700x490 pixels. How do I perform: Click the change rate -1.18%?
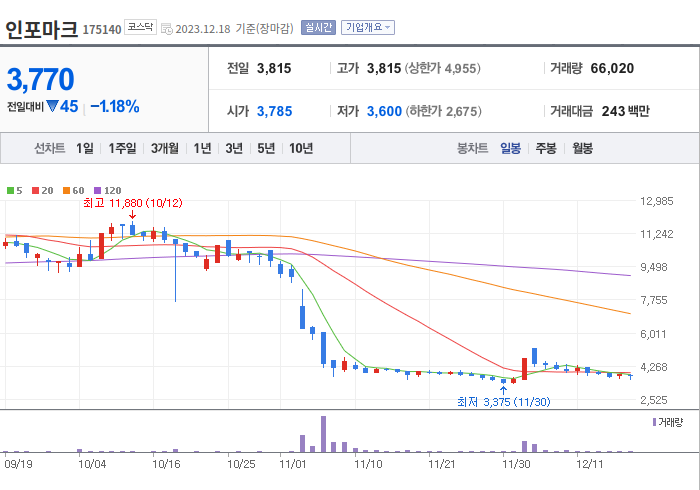coord(115,107)
